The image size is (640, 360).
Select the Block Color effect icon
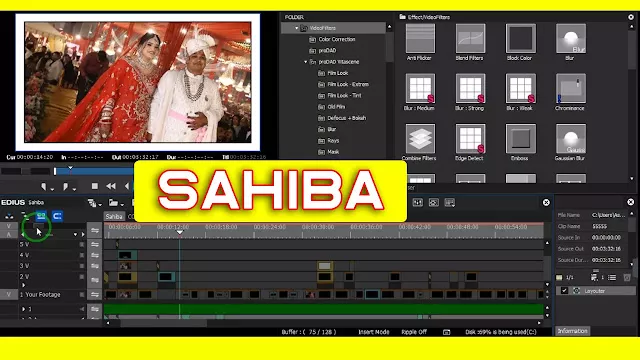point(520,38)
